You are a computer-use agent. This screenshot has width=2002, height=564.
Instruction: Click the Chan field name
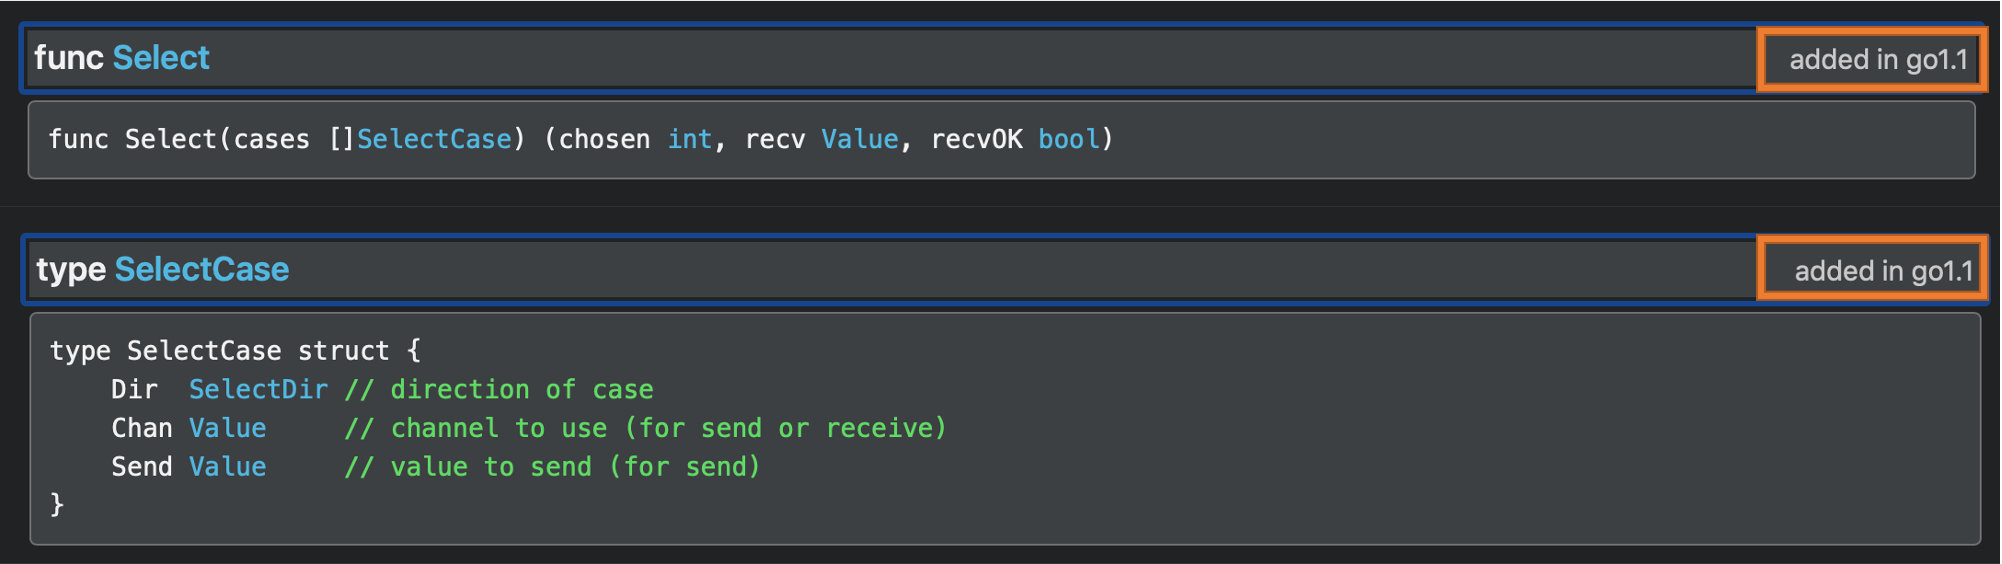tap(142, 428)
